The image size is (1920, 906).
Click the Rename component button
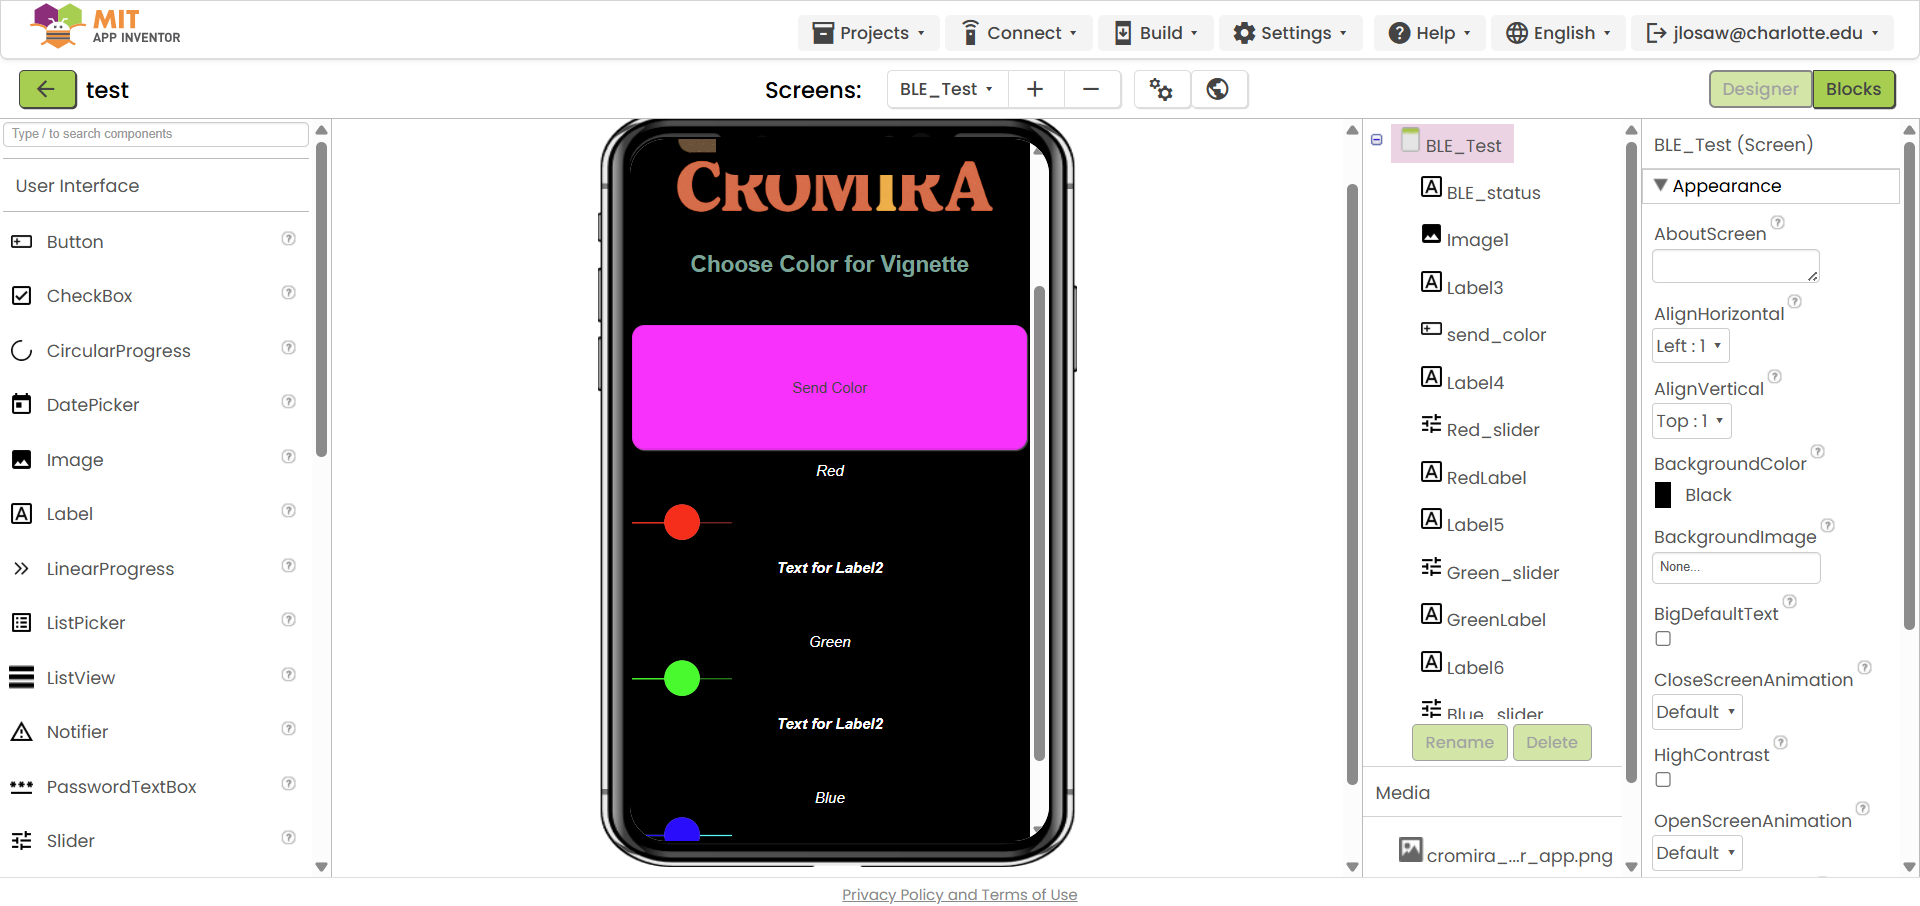tap(1459, 742)
